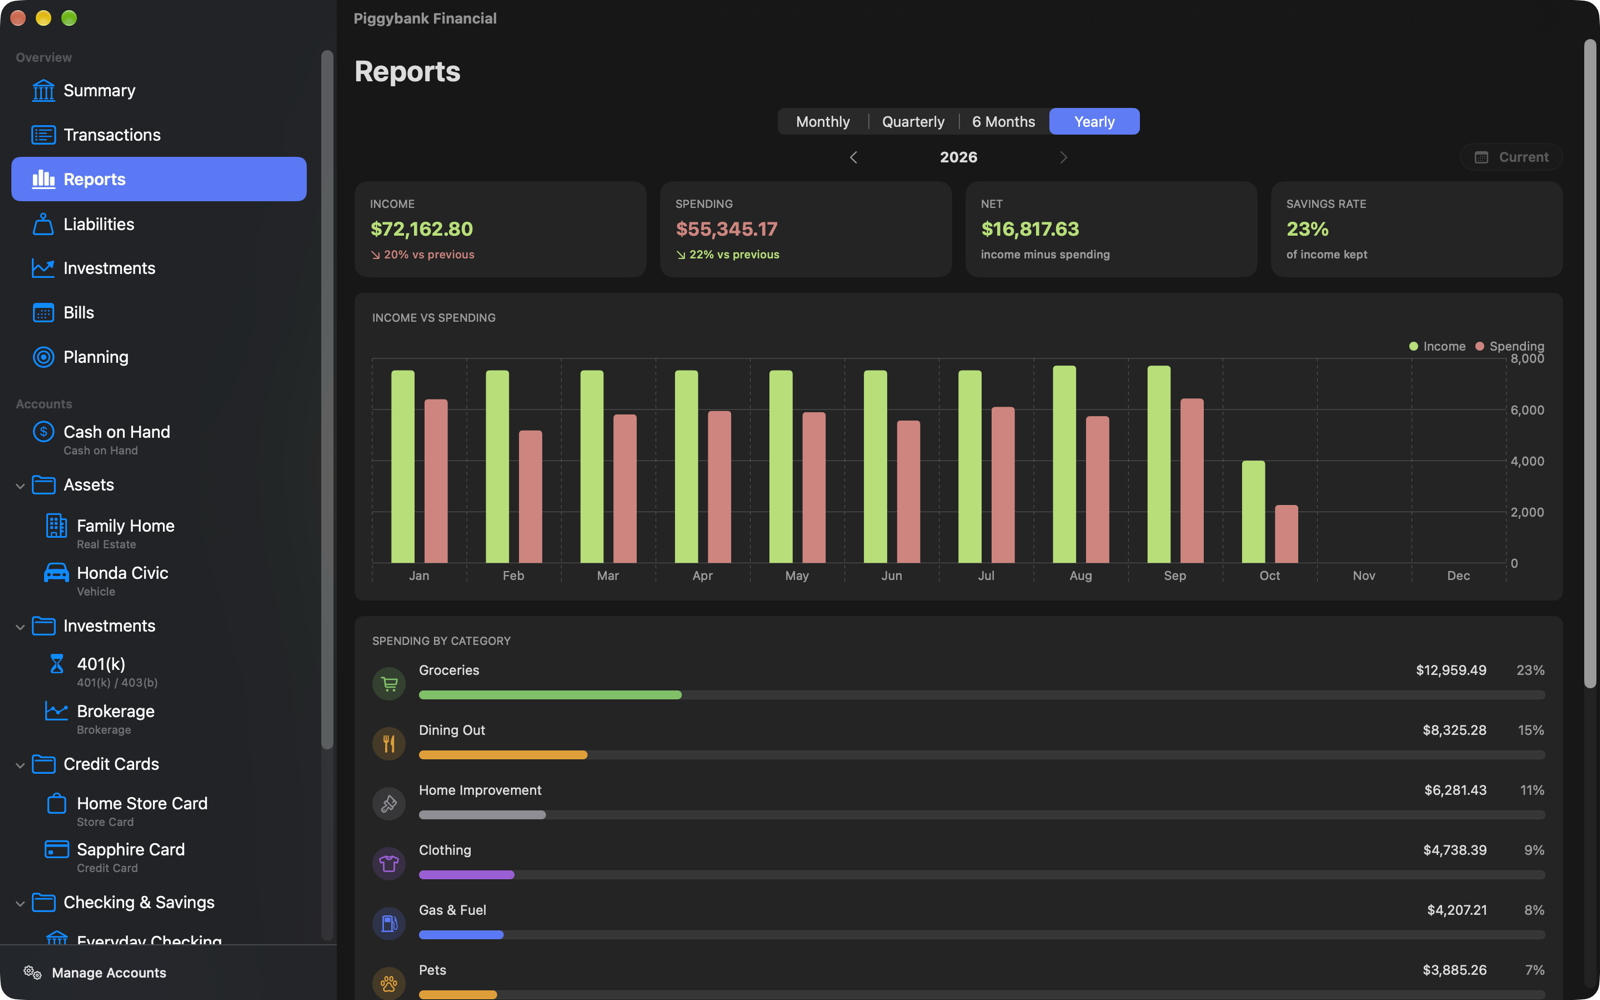
Task: Click the Current period button
Action: [x=1511, y=157]
